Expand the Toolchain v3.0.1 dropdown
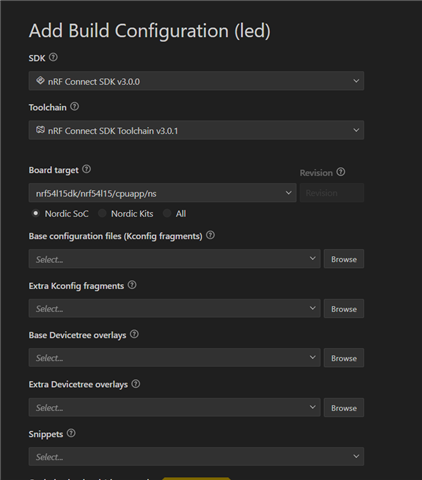The image size is (422, 480). point(196,130)
